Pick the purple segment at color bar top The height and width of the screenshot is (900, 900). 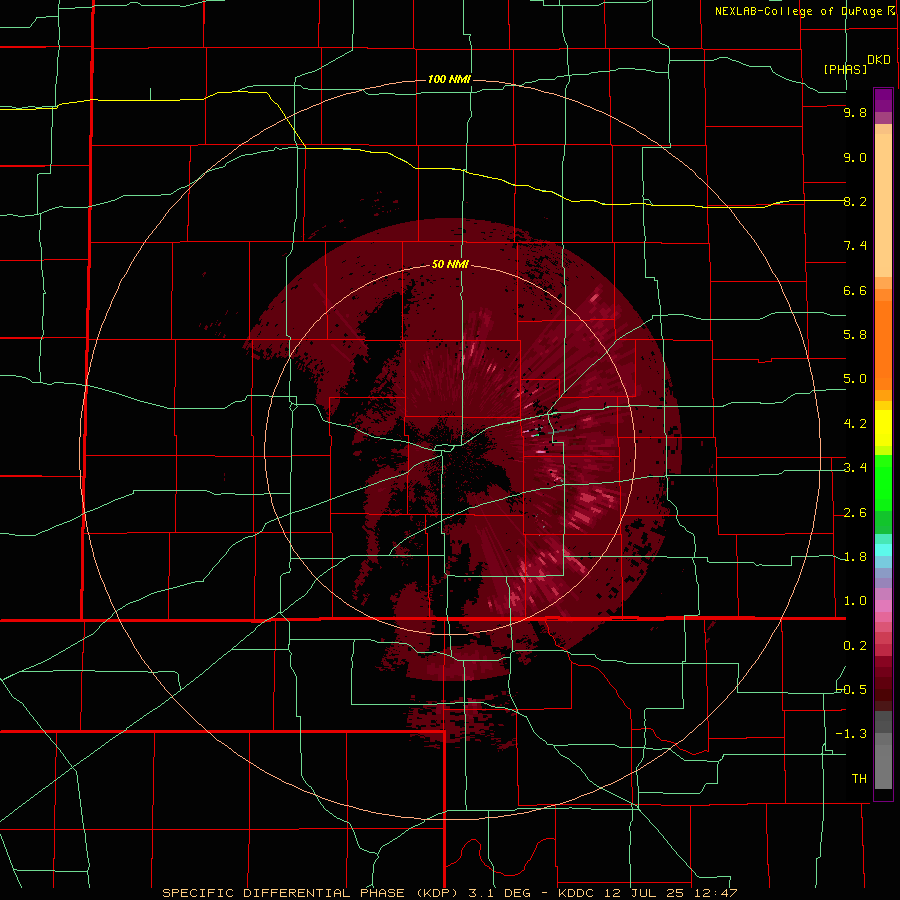click(883, 100)
